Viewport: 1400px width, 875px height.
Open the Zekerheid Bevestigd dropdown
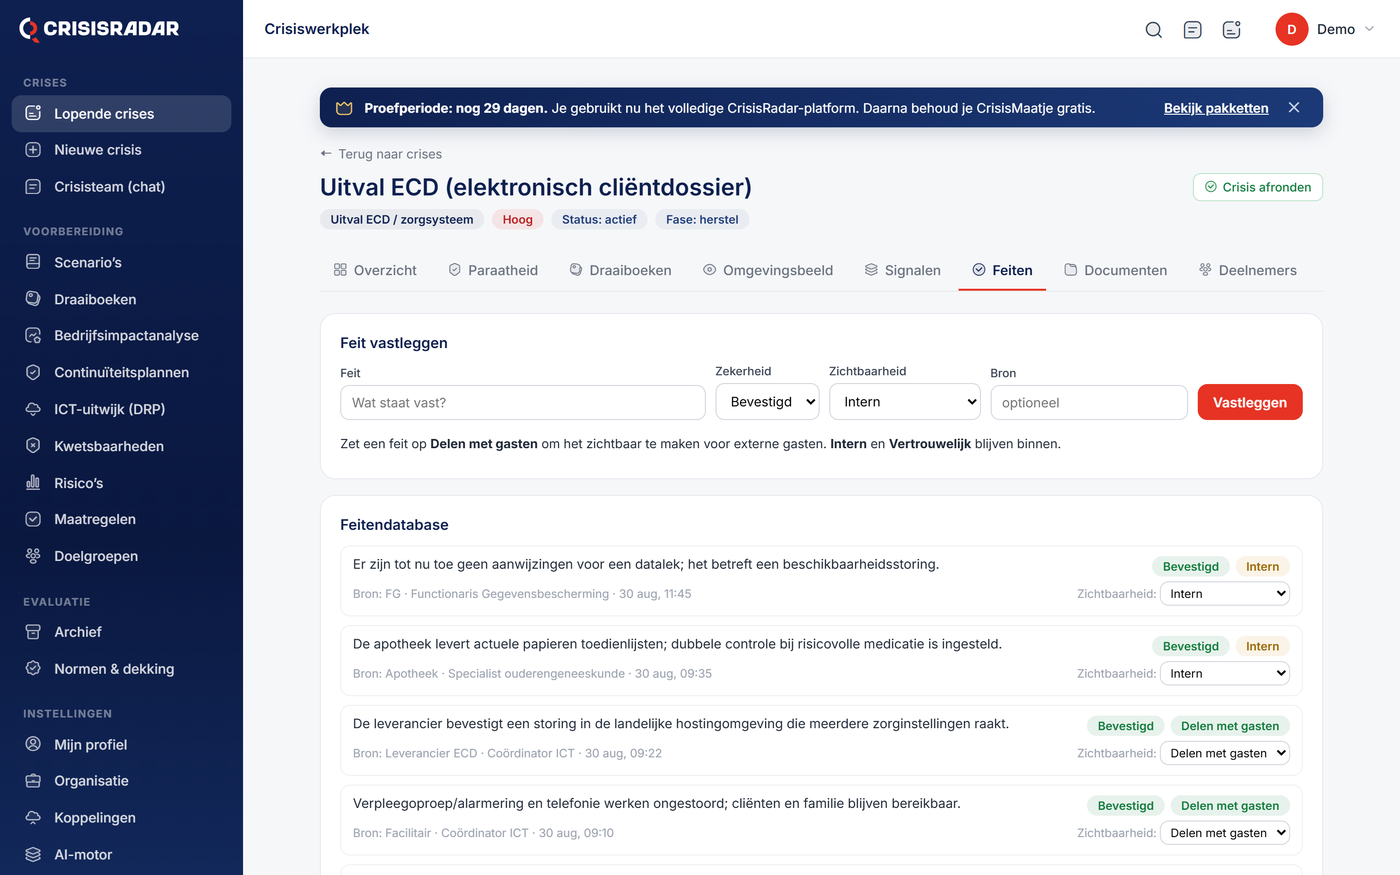767,402
